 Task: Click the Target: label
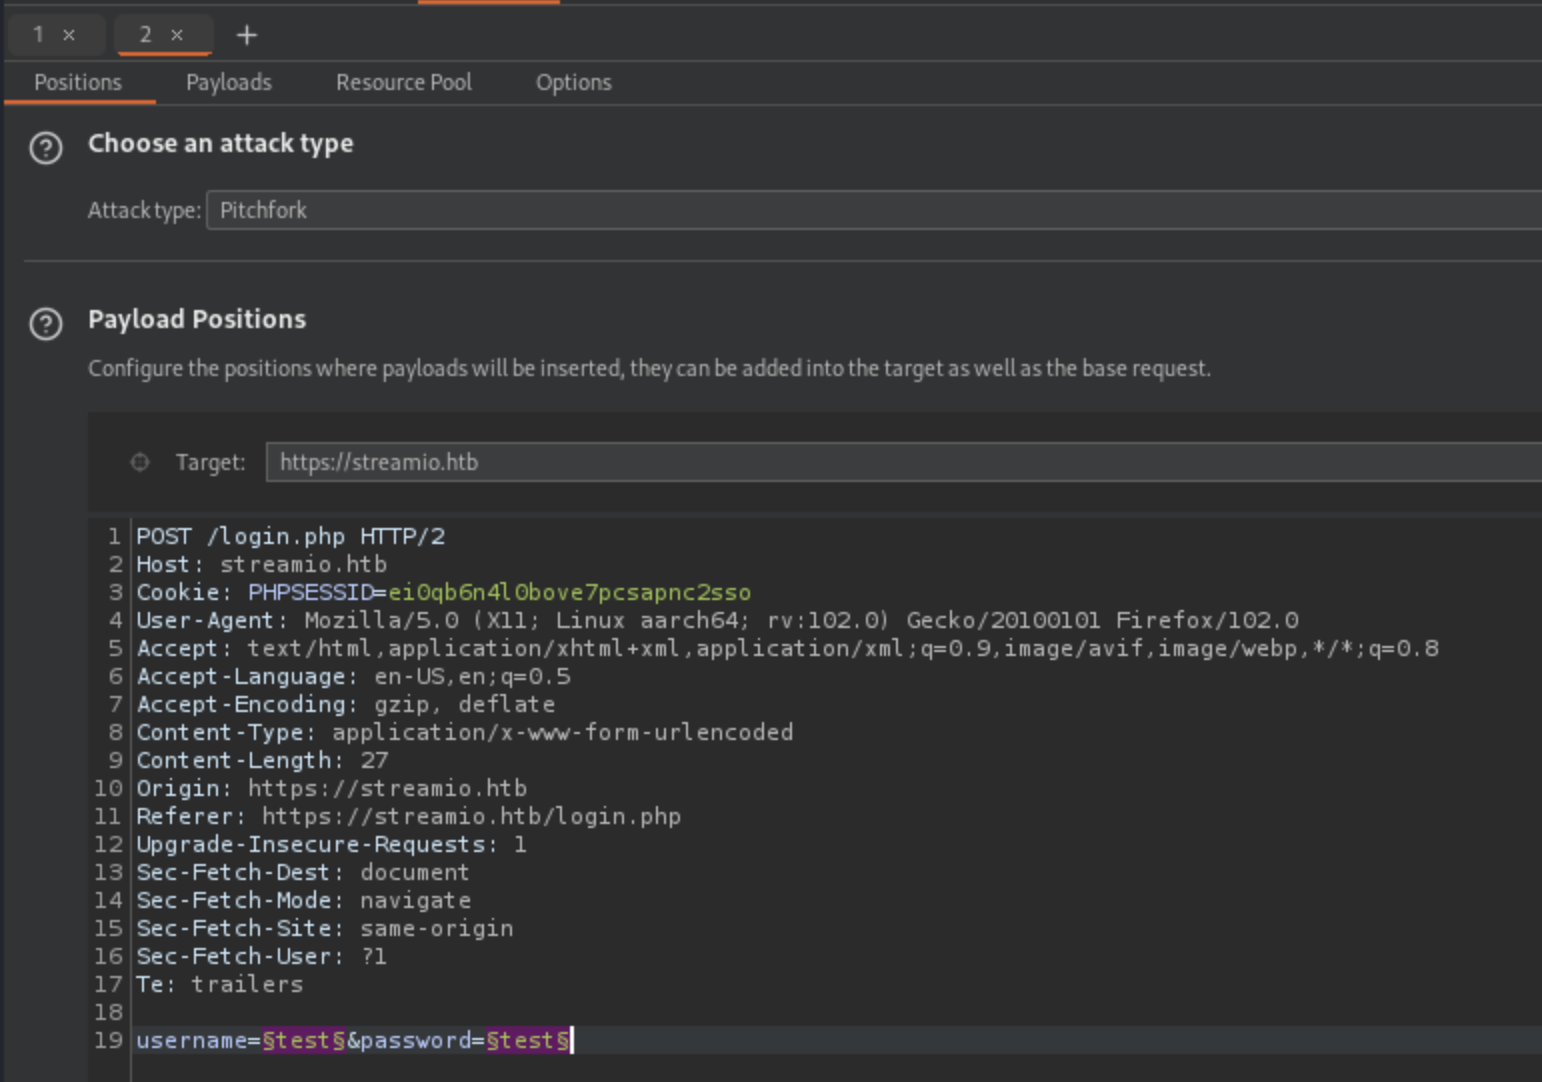tap(210, 462)
